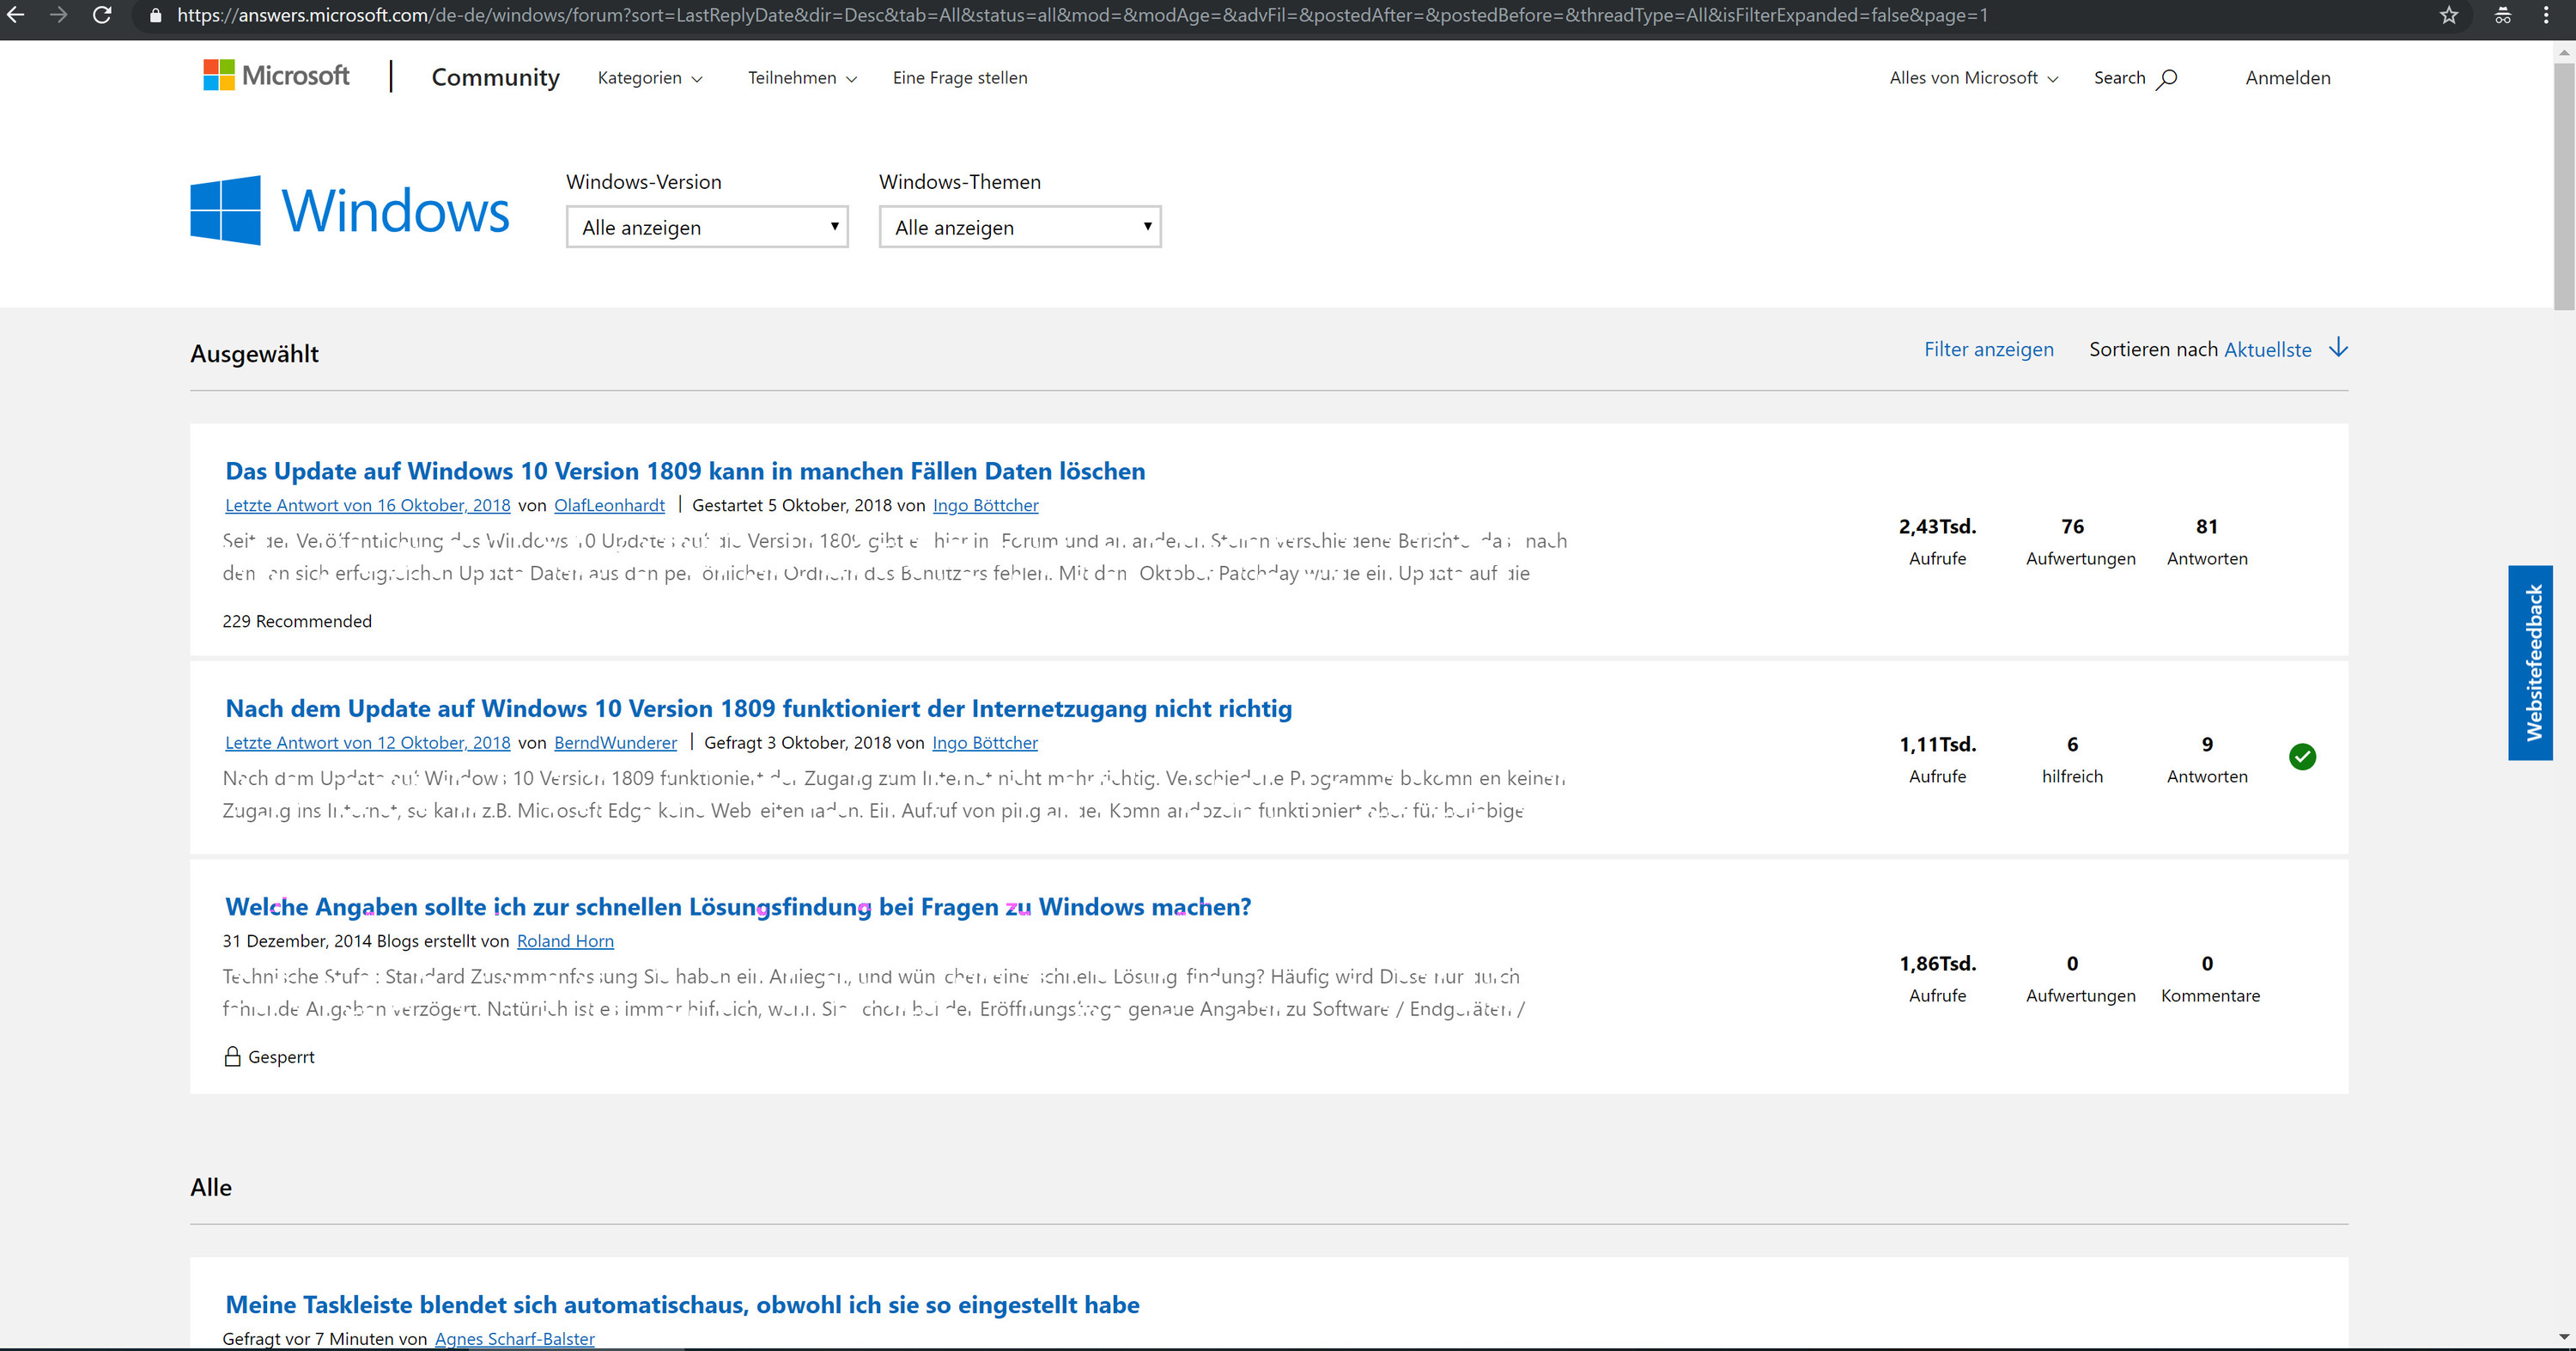2576x1351 pixels.
Task: Open thread Meine Taskleiste blendet sich automatisch aus
Action: point(682,1305)
